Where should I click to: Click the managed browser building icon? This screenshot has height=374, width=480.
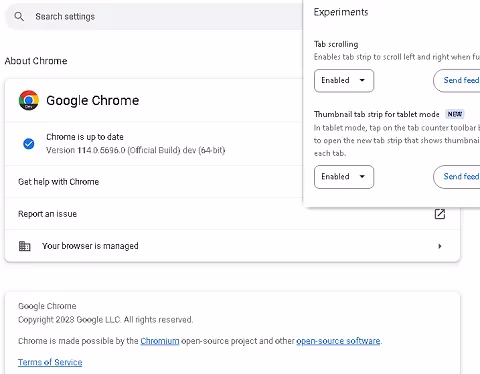point(24,246)
